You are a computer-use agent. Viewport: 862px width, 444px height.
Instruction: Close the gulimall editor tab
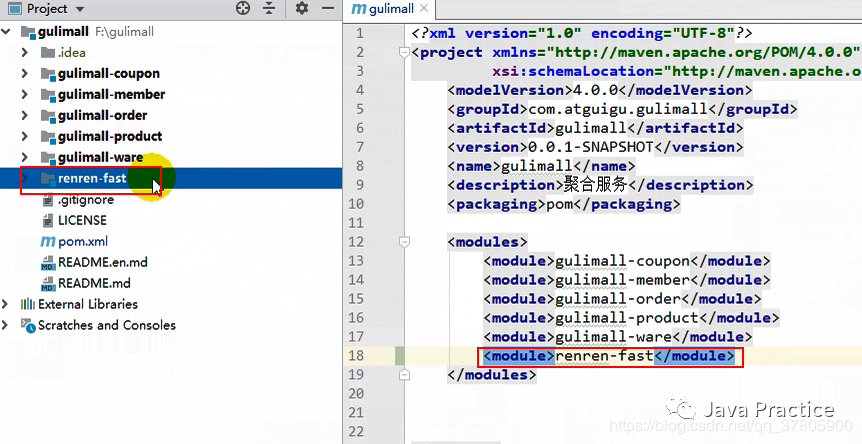424,8
